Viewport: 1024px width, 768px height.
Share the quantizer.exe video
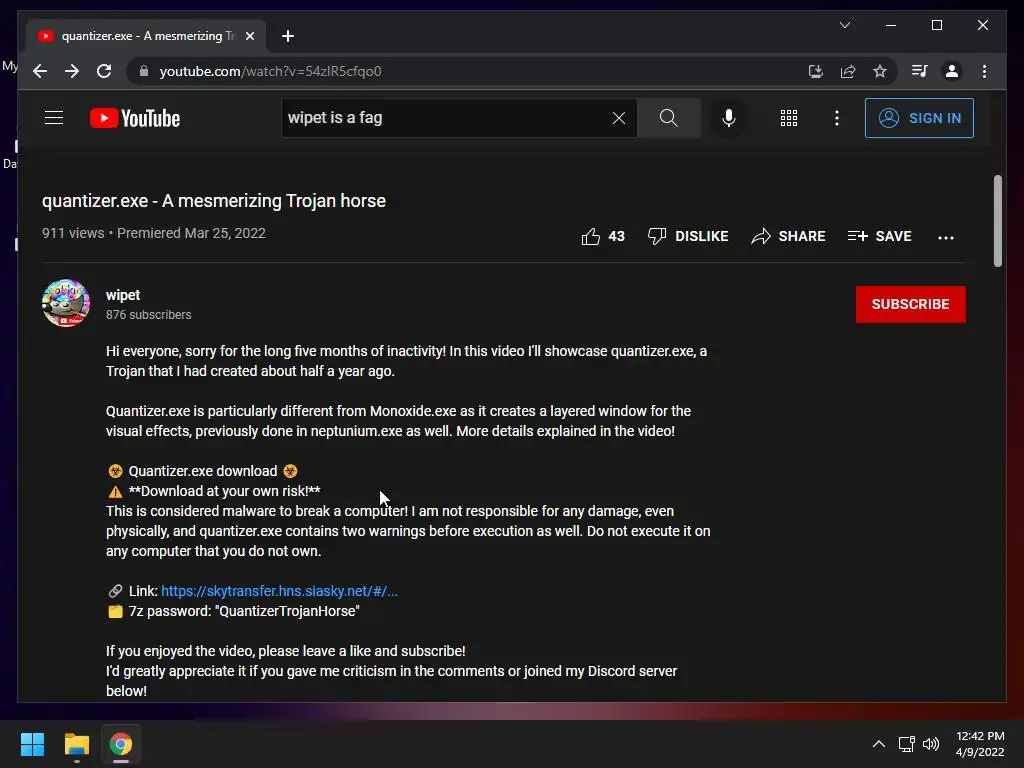tap(788, 236)
